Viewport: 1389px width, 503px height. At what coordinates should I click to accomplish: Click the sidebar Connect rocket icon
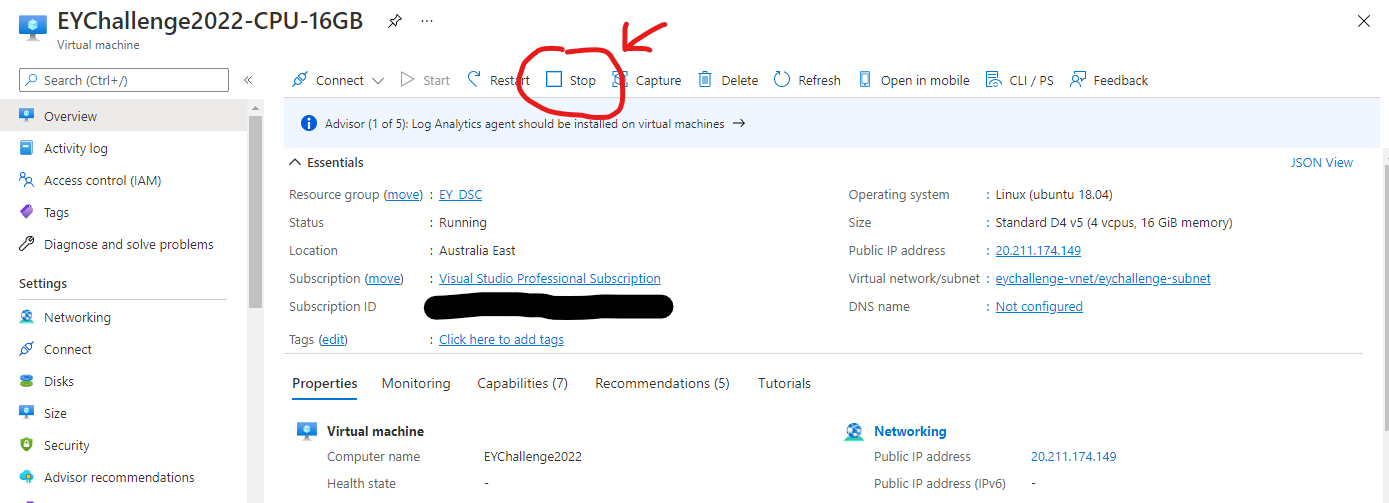click(27, 349)
